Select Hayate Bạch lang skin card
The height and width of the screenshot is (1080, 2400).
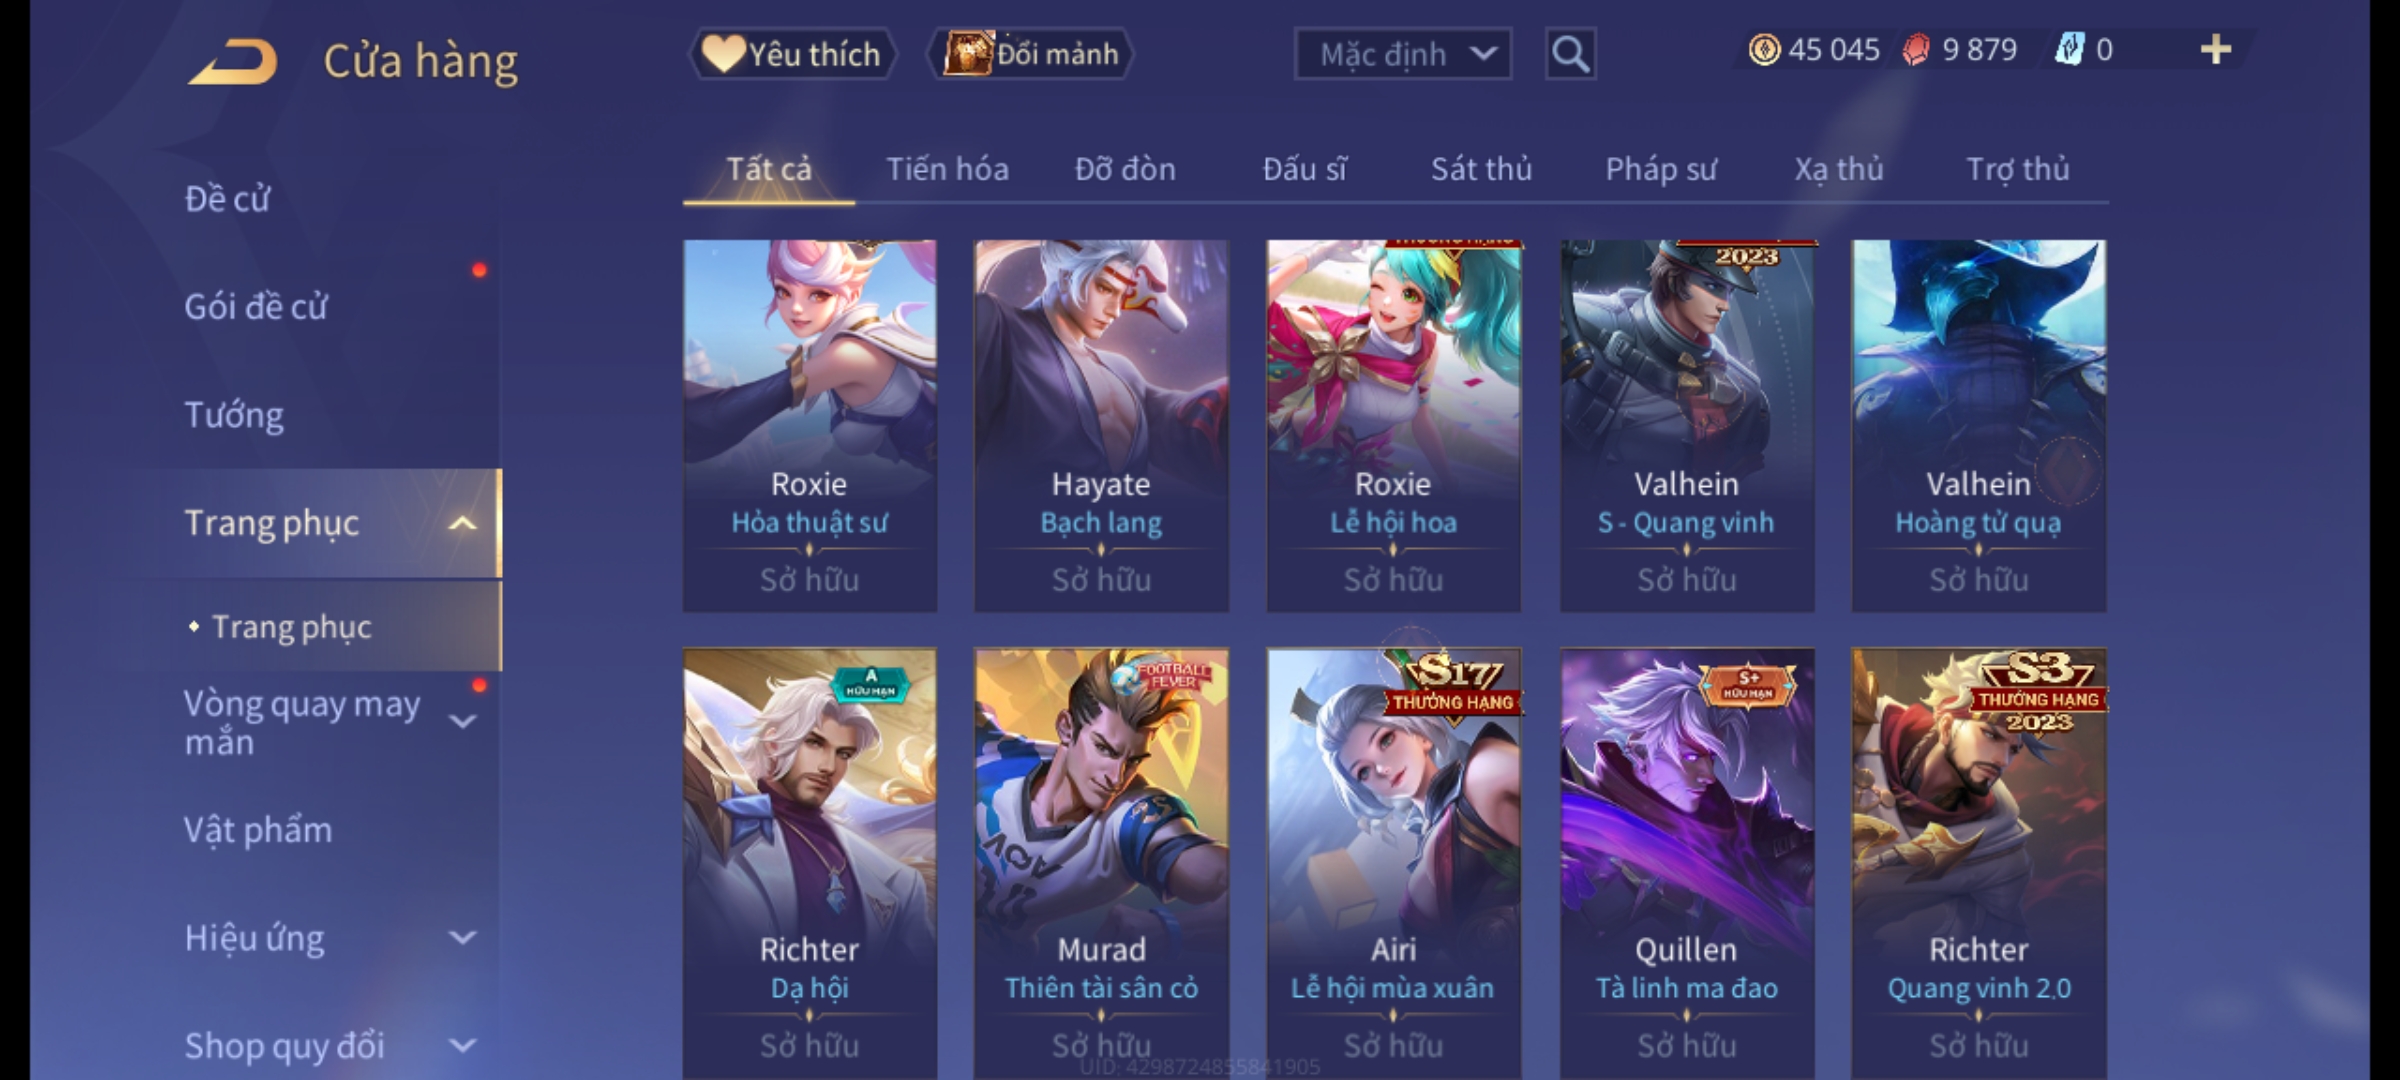1101,425
